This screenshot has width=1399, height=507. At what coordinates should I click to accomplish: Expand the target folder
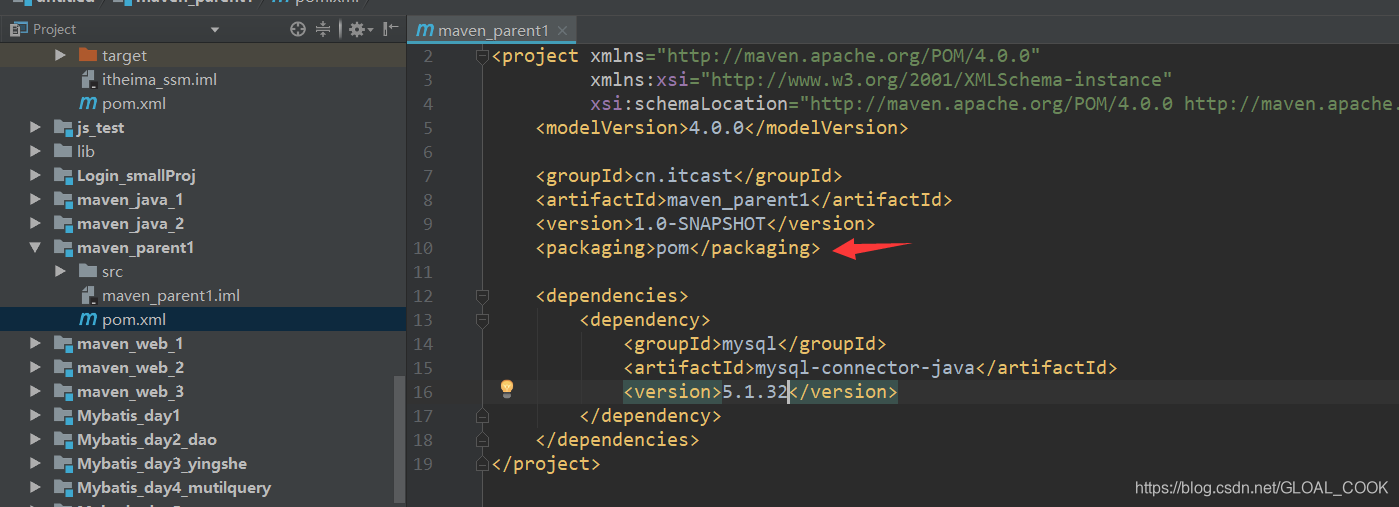(60, 55)
